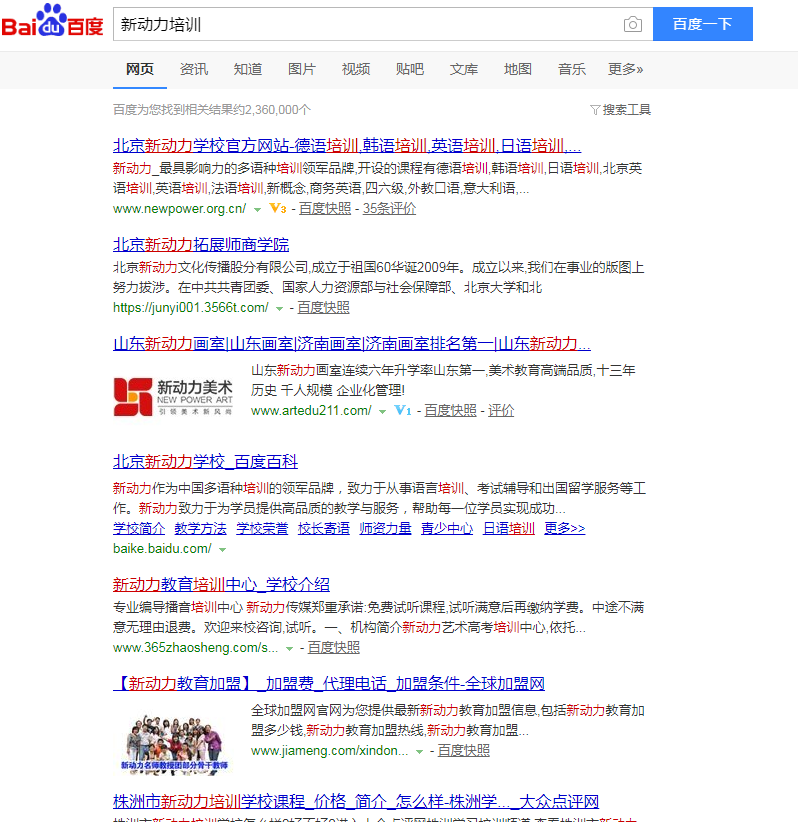Open the 更多» tab menu

[x=626, y=69]
